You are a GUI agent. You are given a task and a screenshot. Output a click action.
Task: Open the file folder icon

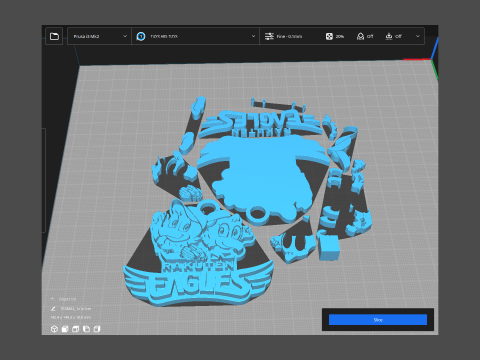[x=54, y=36]
